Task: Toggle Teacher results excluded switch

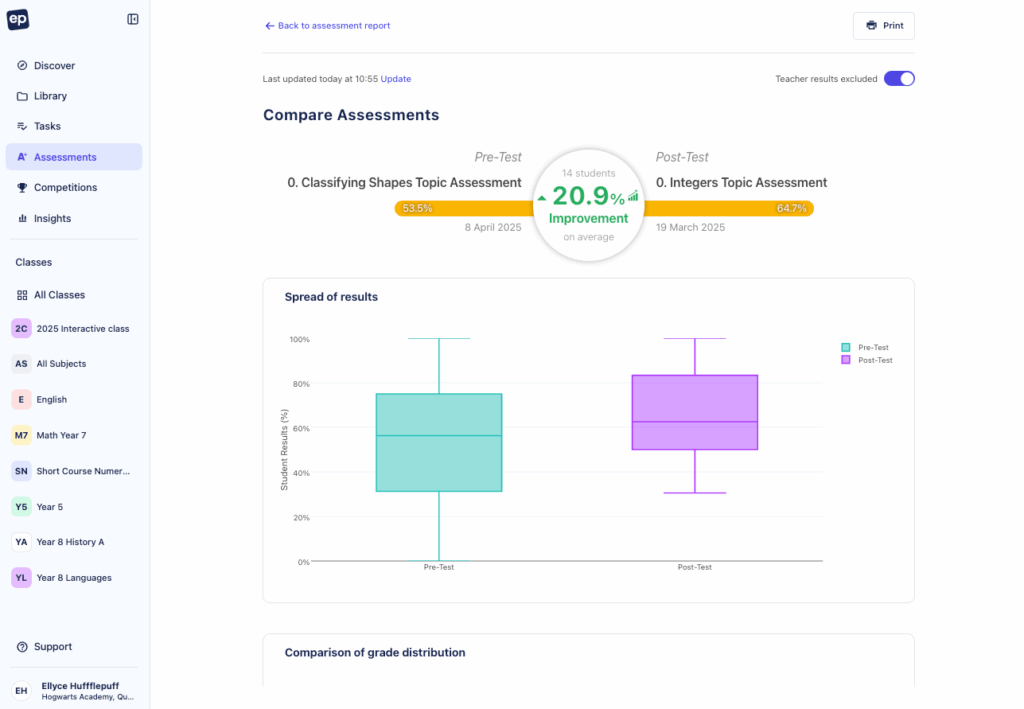Action: 899,79
